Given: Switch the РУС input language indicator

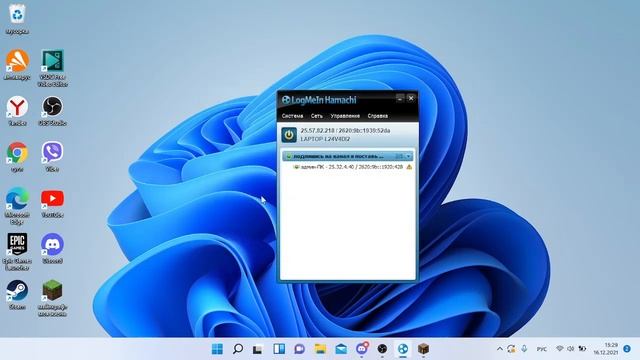Looking at the screenshot, I should (542, 349).
